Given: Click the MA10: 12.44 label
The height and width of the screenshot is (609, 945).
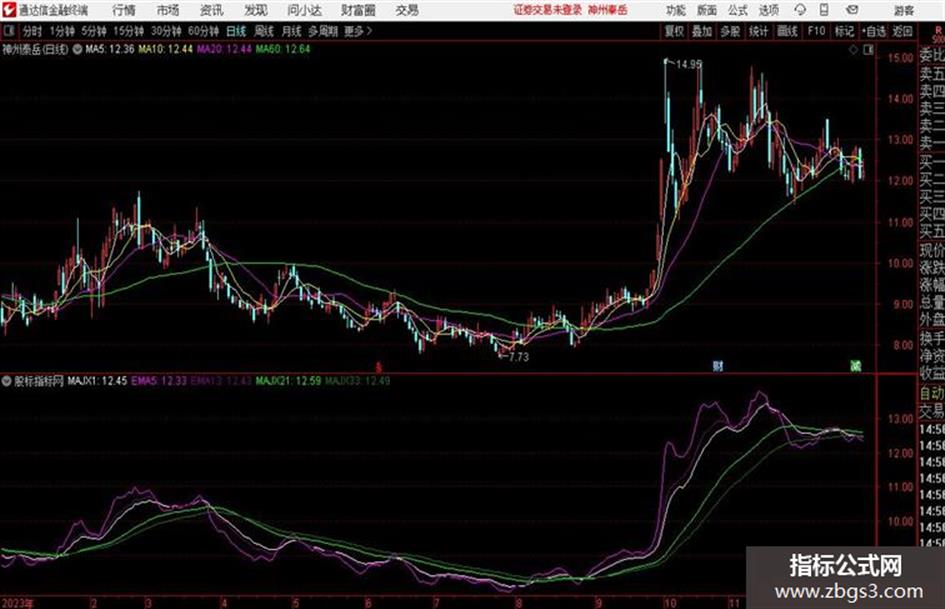Looking at the screenshot, I should coord(165,49).
